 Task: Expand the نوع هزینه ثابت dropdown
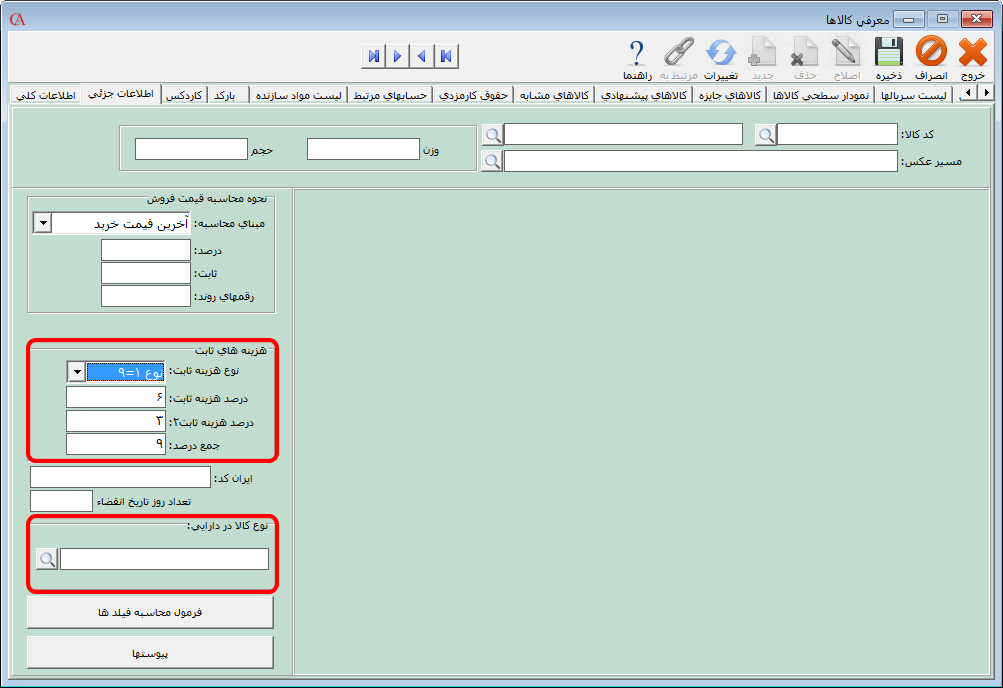(76, 372)
